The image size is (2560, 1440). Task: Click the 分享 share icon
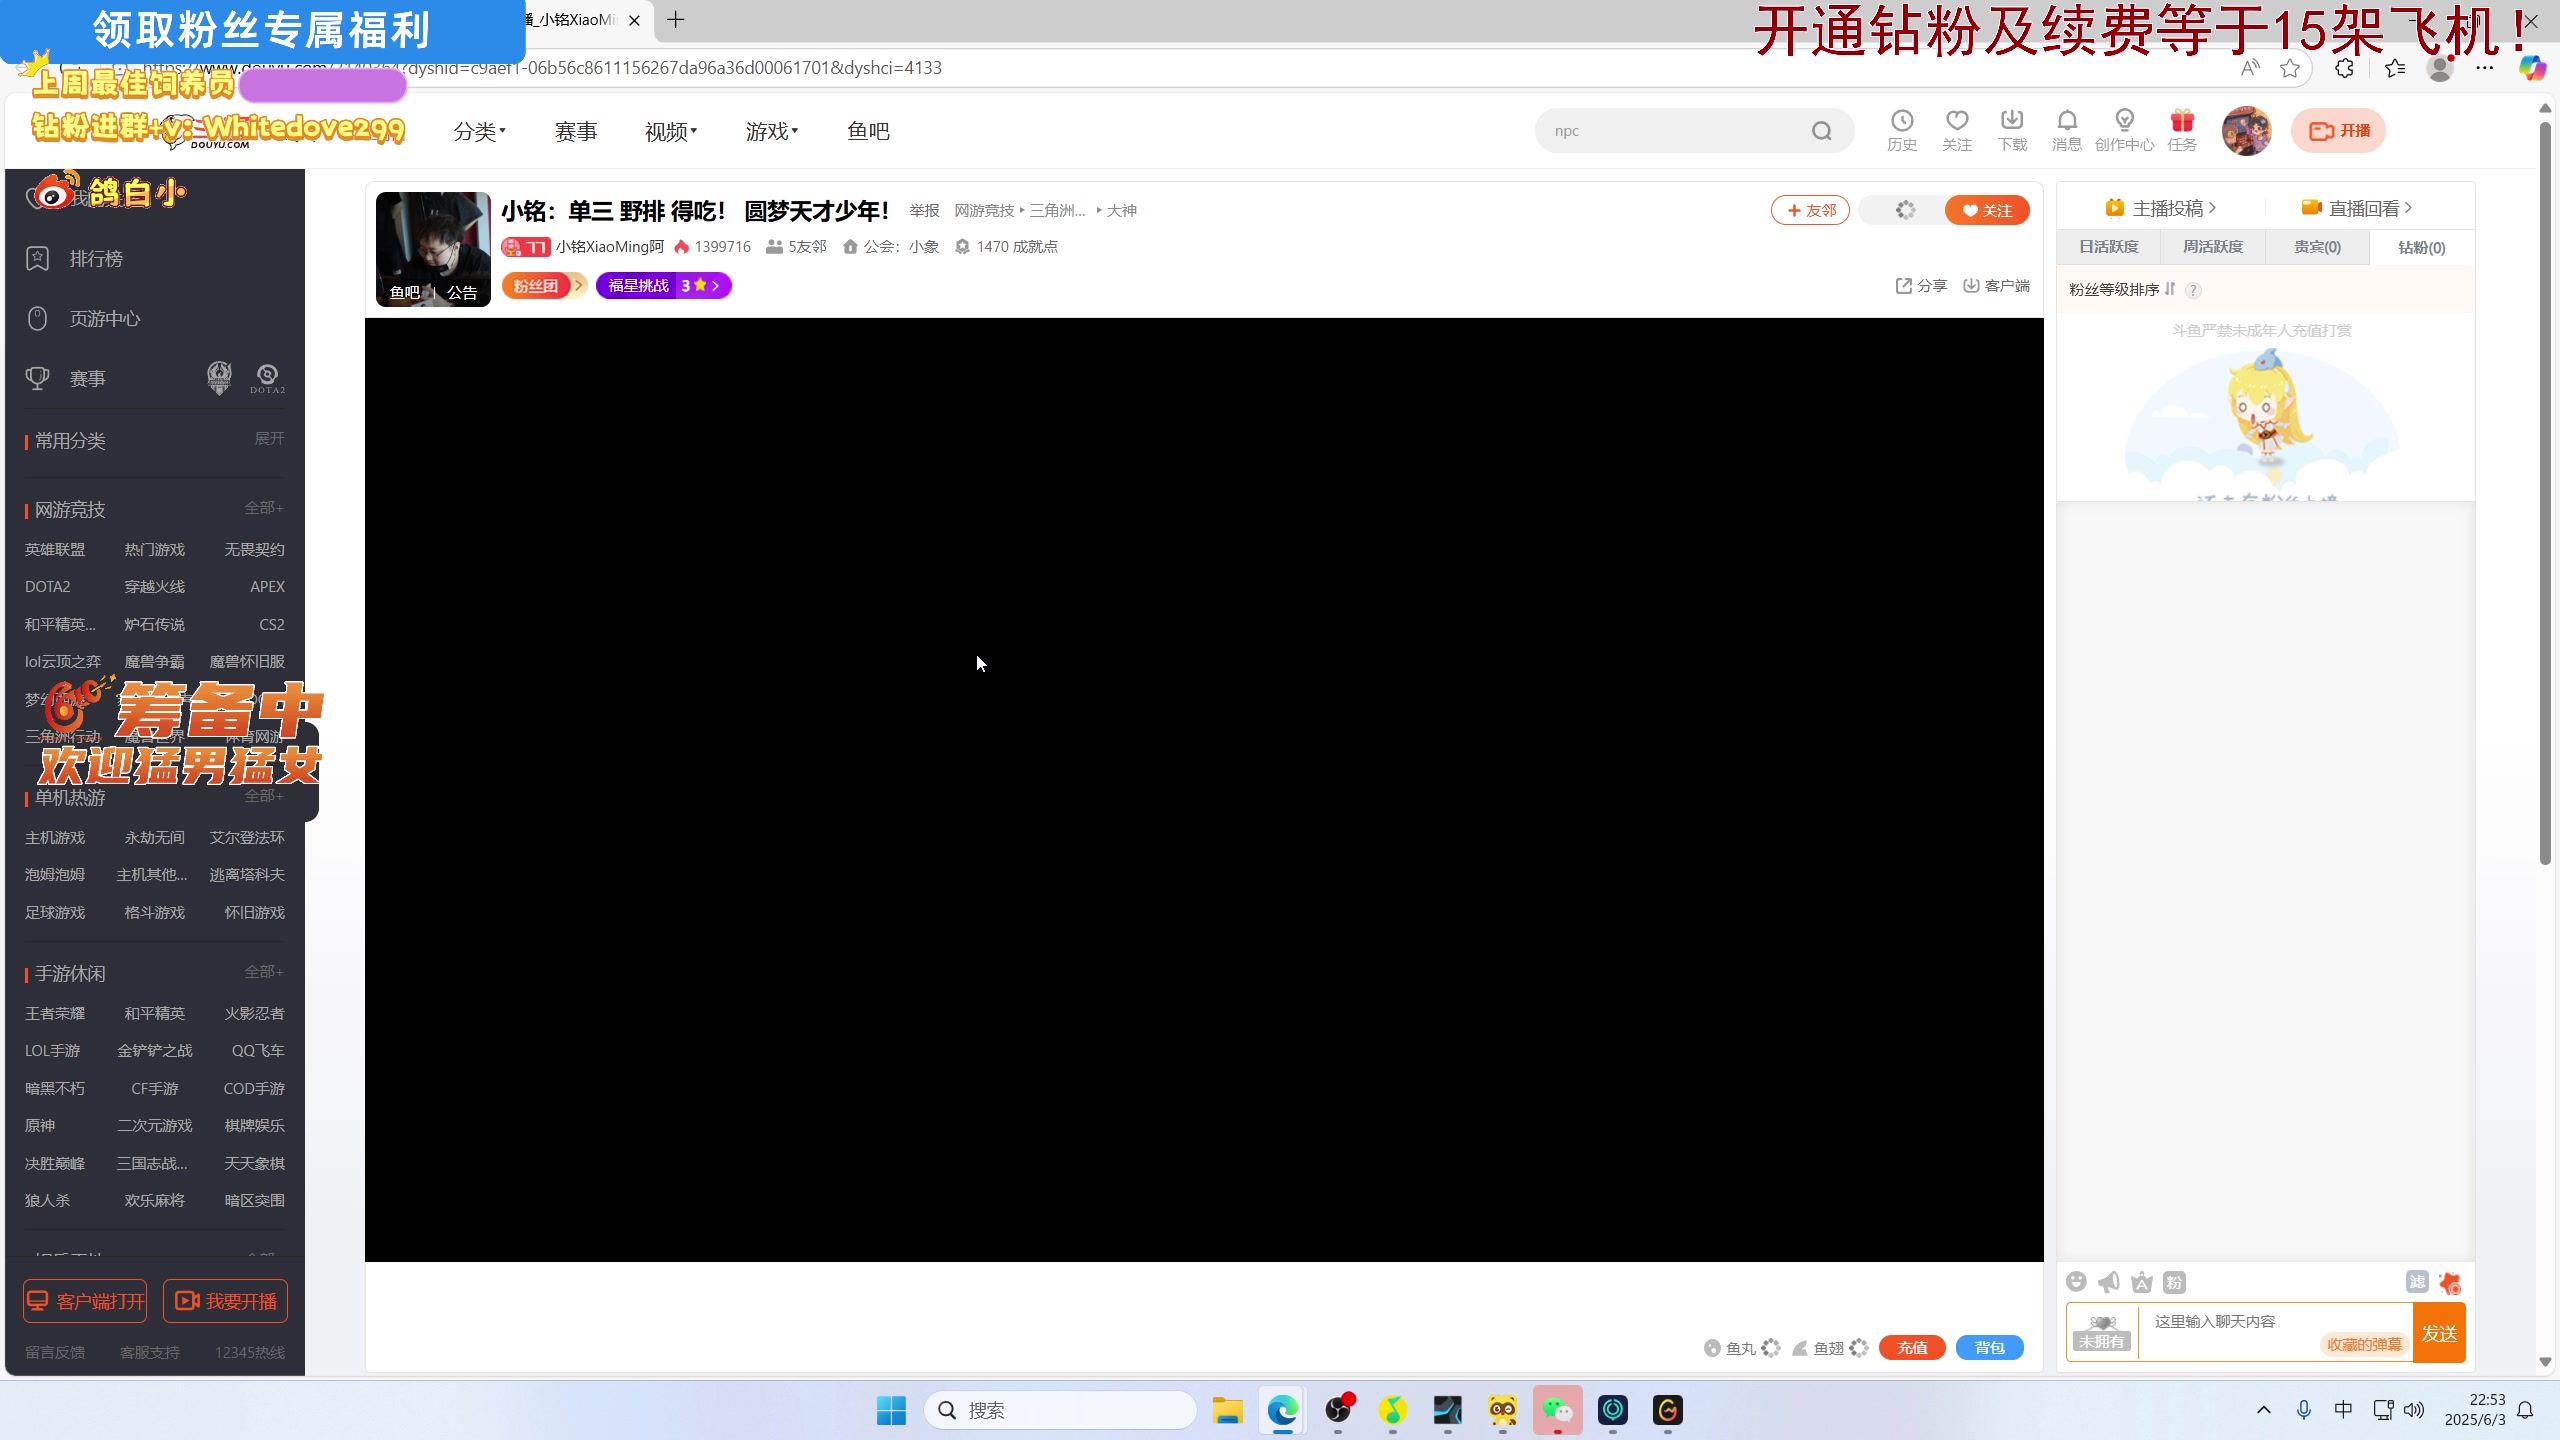click(x=1921, y=285)
